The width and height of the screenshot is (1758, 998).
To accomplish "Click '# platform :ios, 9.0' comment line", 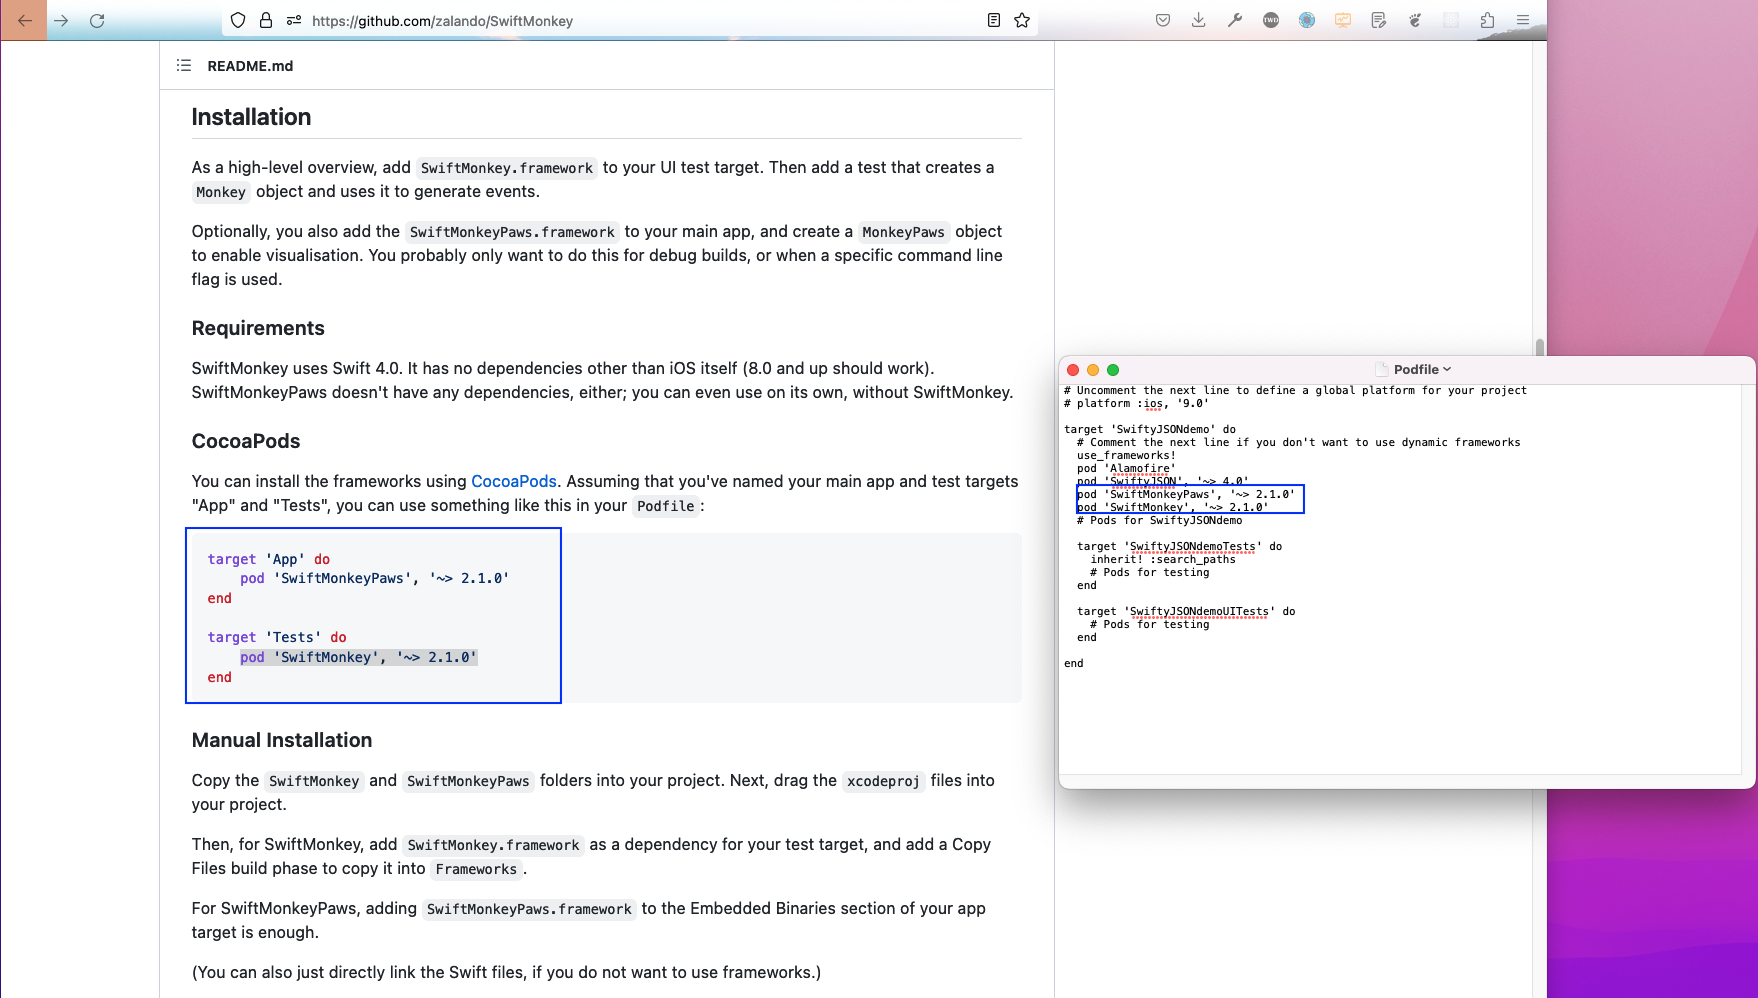I will [x=1136, y=403].
